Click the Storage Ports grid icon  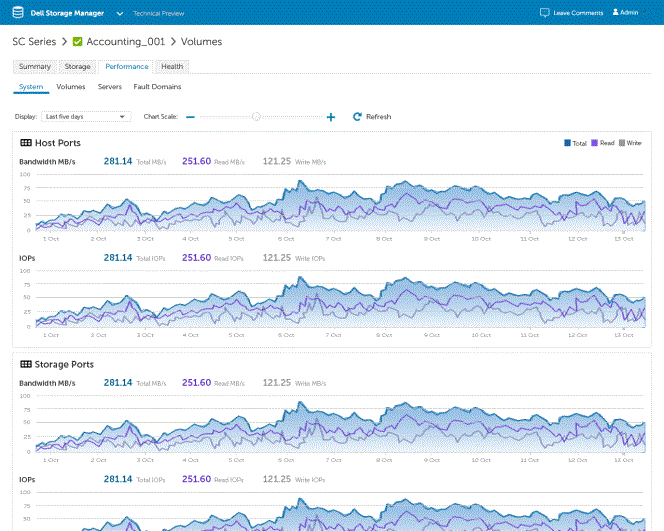[26, 364]
